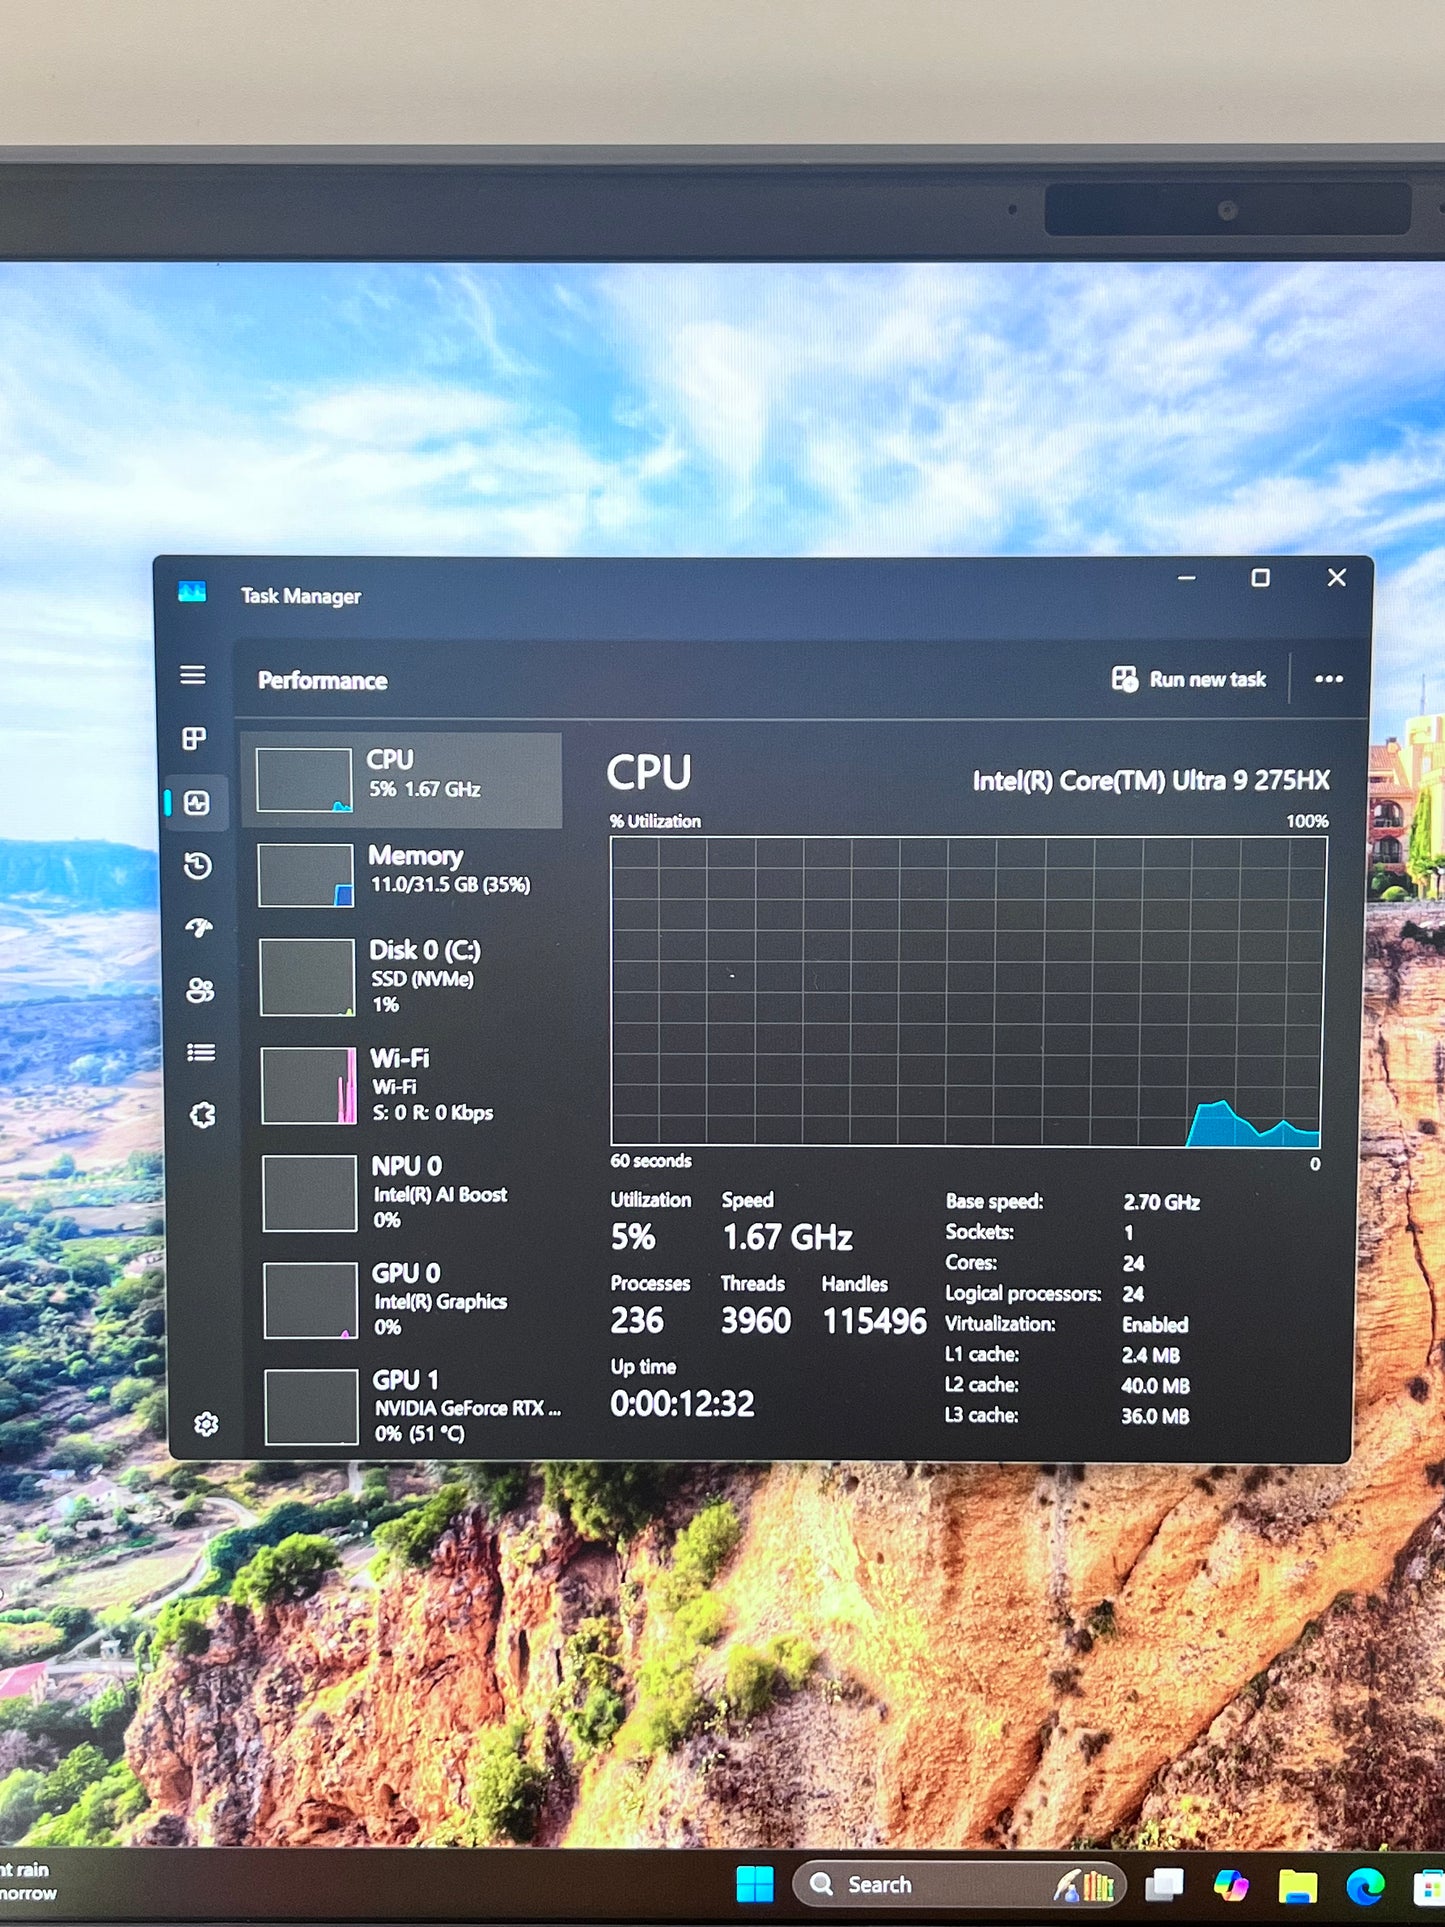Launch Microsoft Edge from the taskbar
Image resolution: width=1445 pixels, height=1927 pixels.
point(1365,1886)
